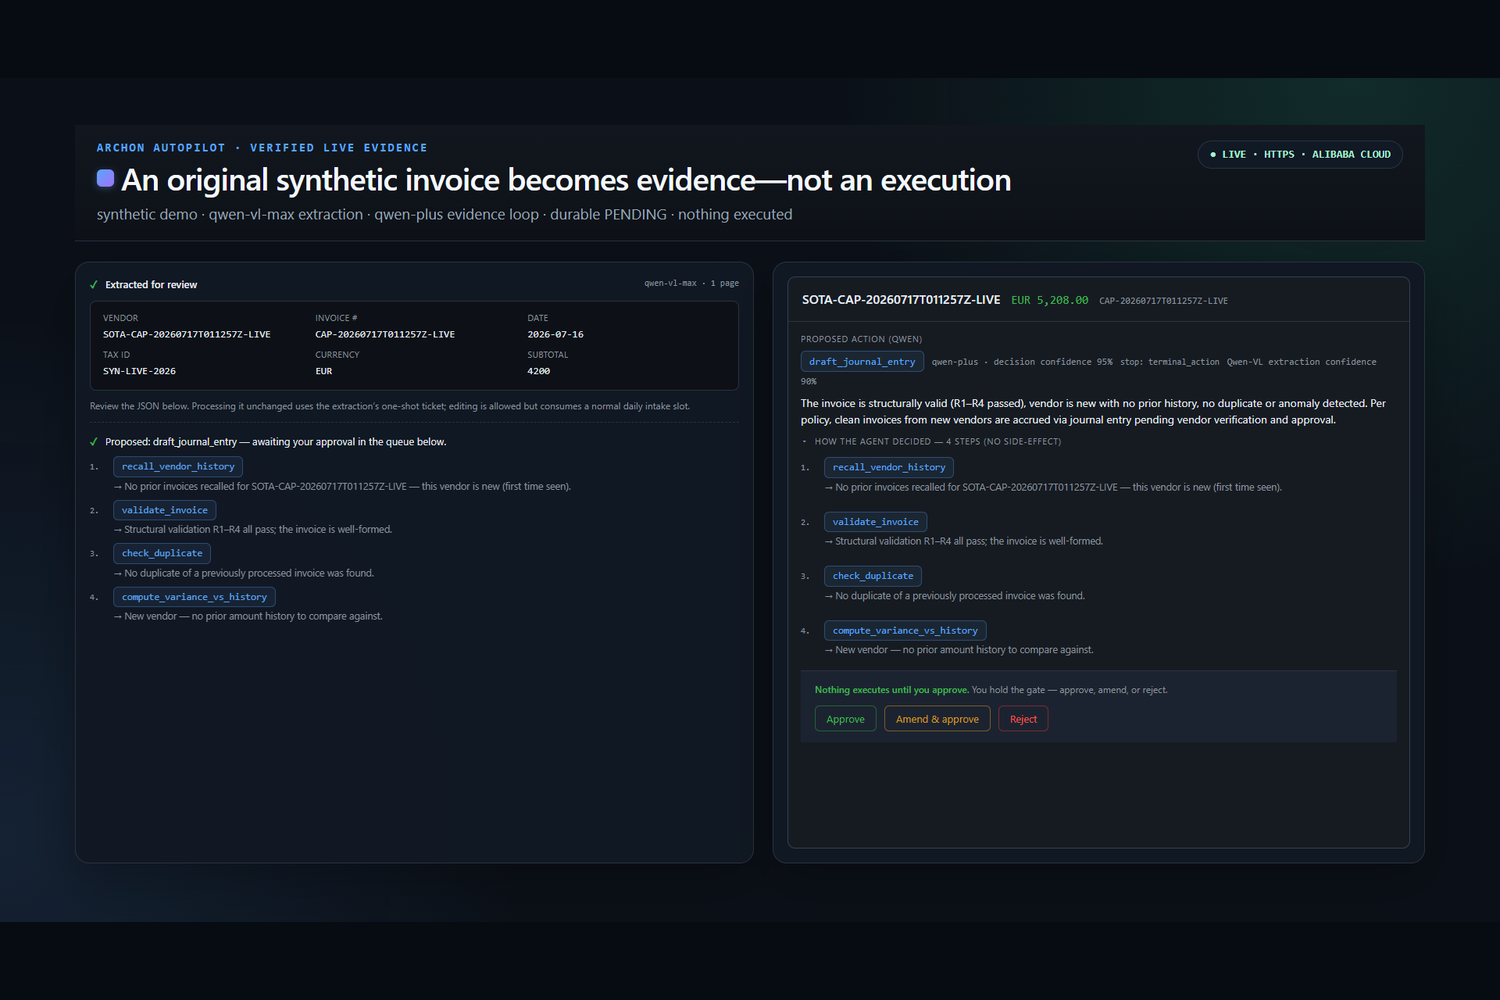Click the rationale paragraph starting The invoice is structurally valid

pos(1093,412)
